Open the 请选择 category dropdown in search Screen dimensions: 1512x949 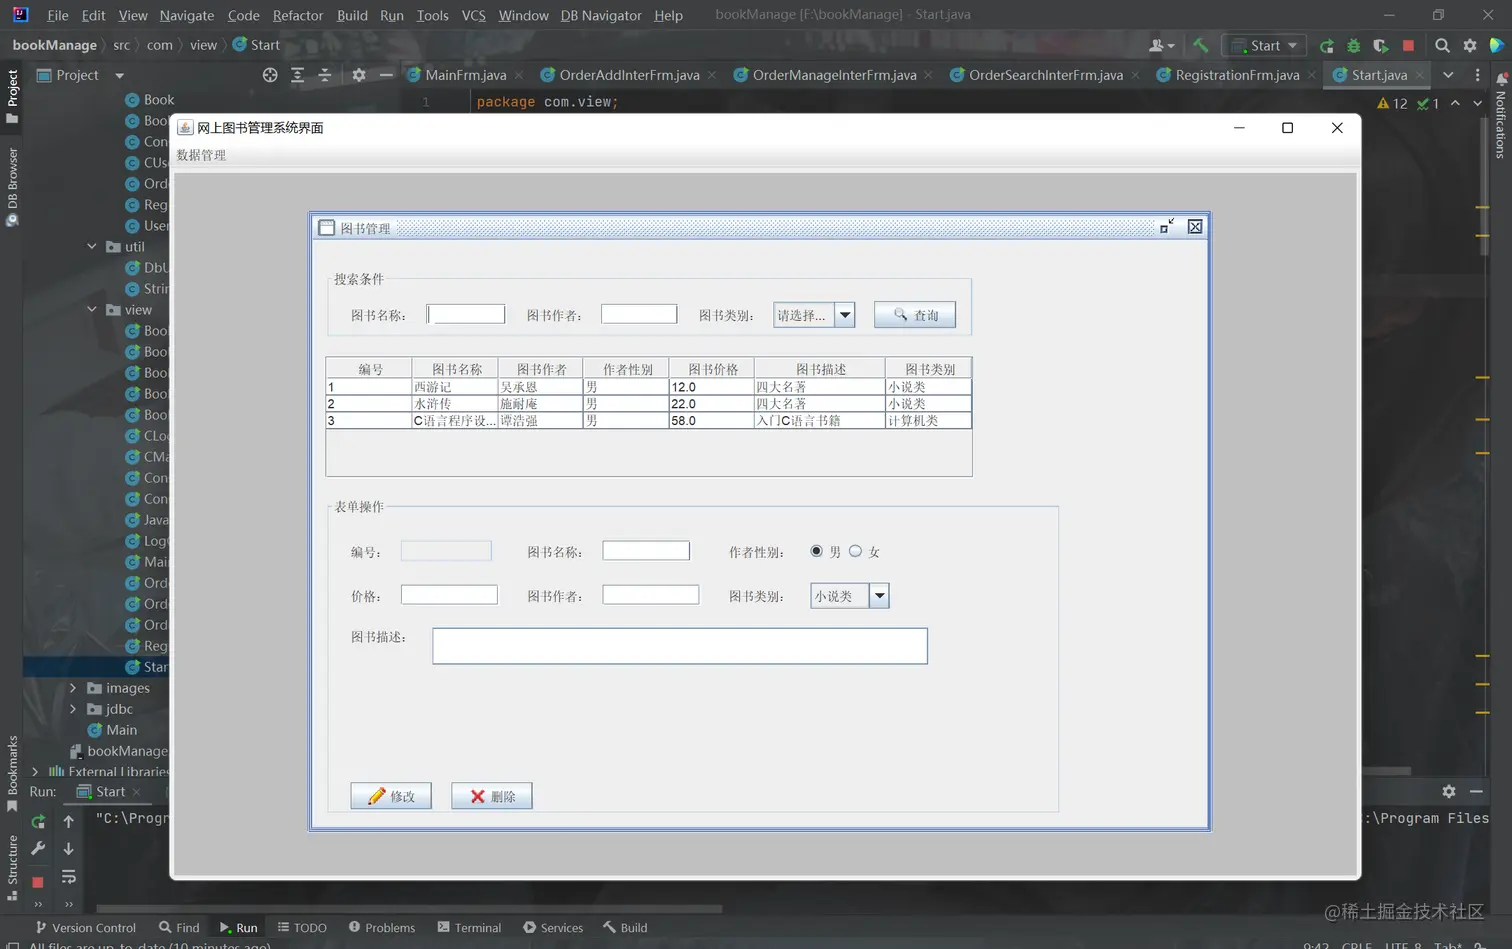(845, 315)
